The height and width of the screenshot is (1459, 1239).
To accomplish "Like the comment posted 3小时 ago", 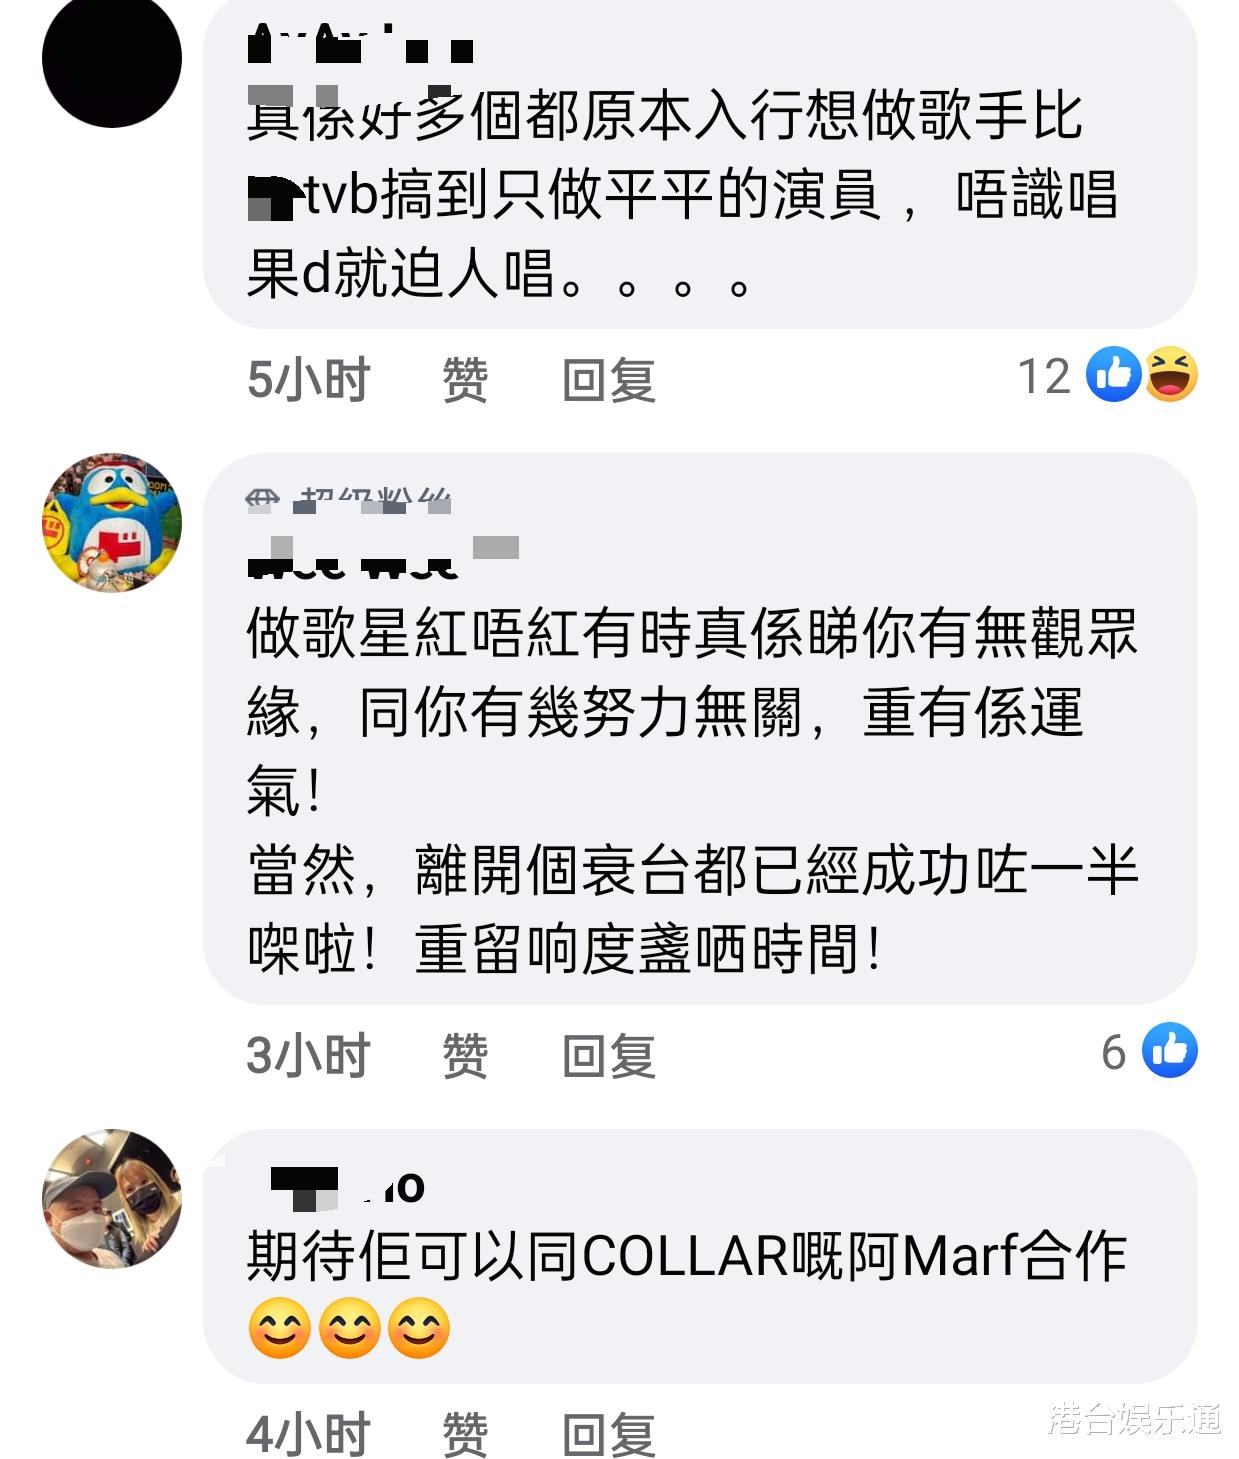I will point(465,1056).
